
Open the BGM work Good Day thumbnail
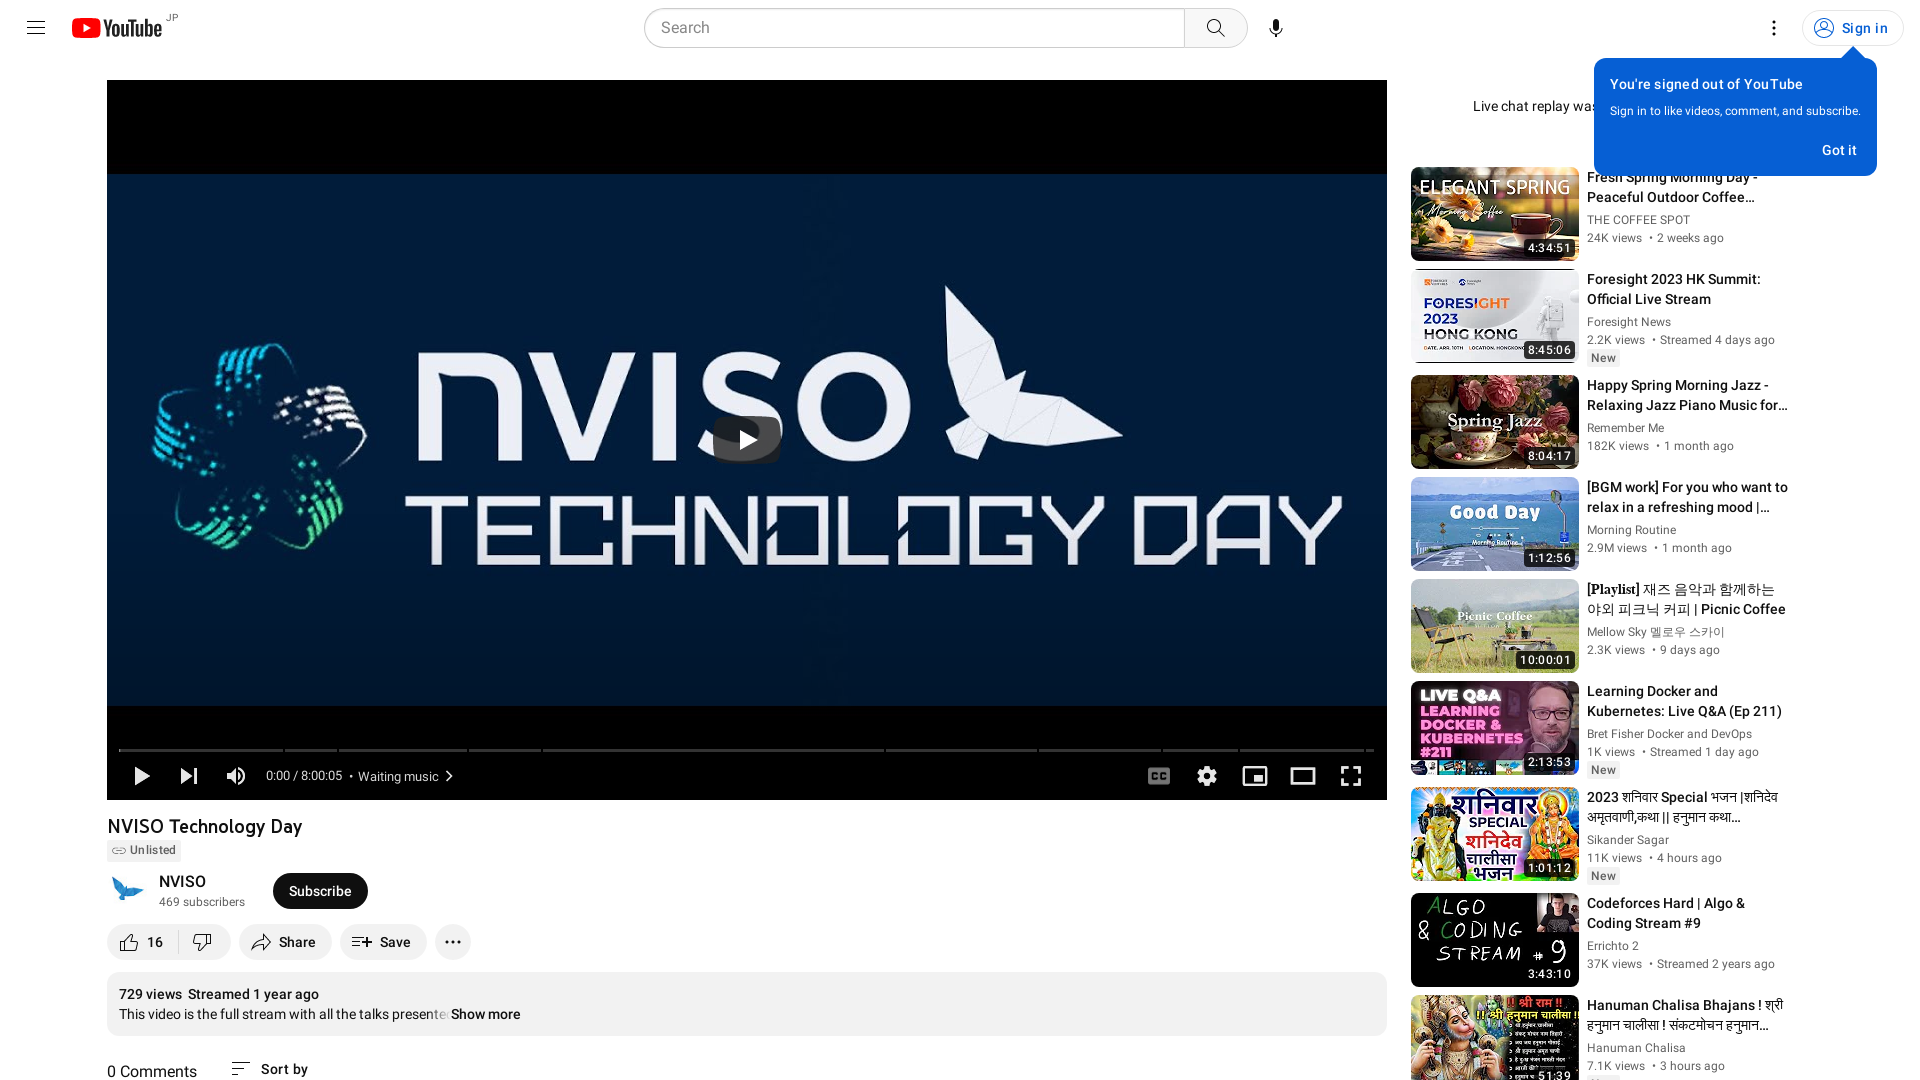click(1494, 524)
